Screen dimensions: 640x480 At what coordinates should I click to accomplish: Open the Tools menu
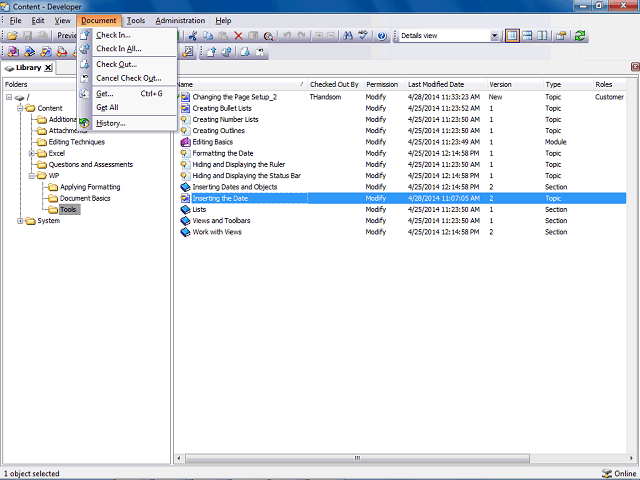pyautogui.click(x=136, y=20)
